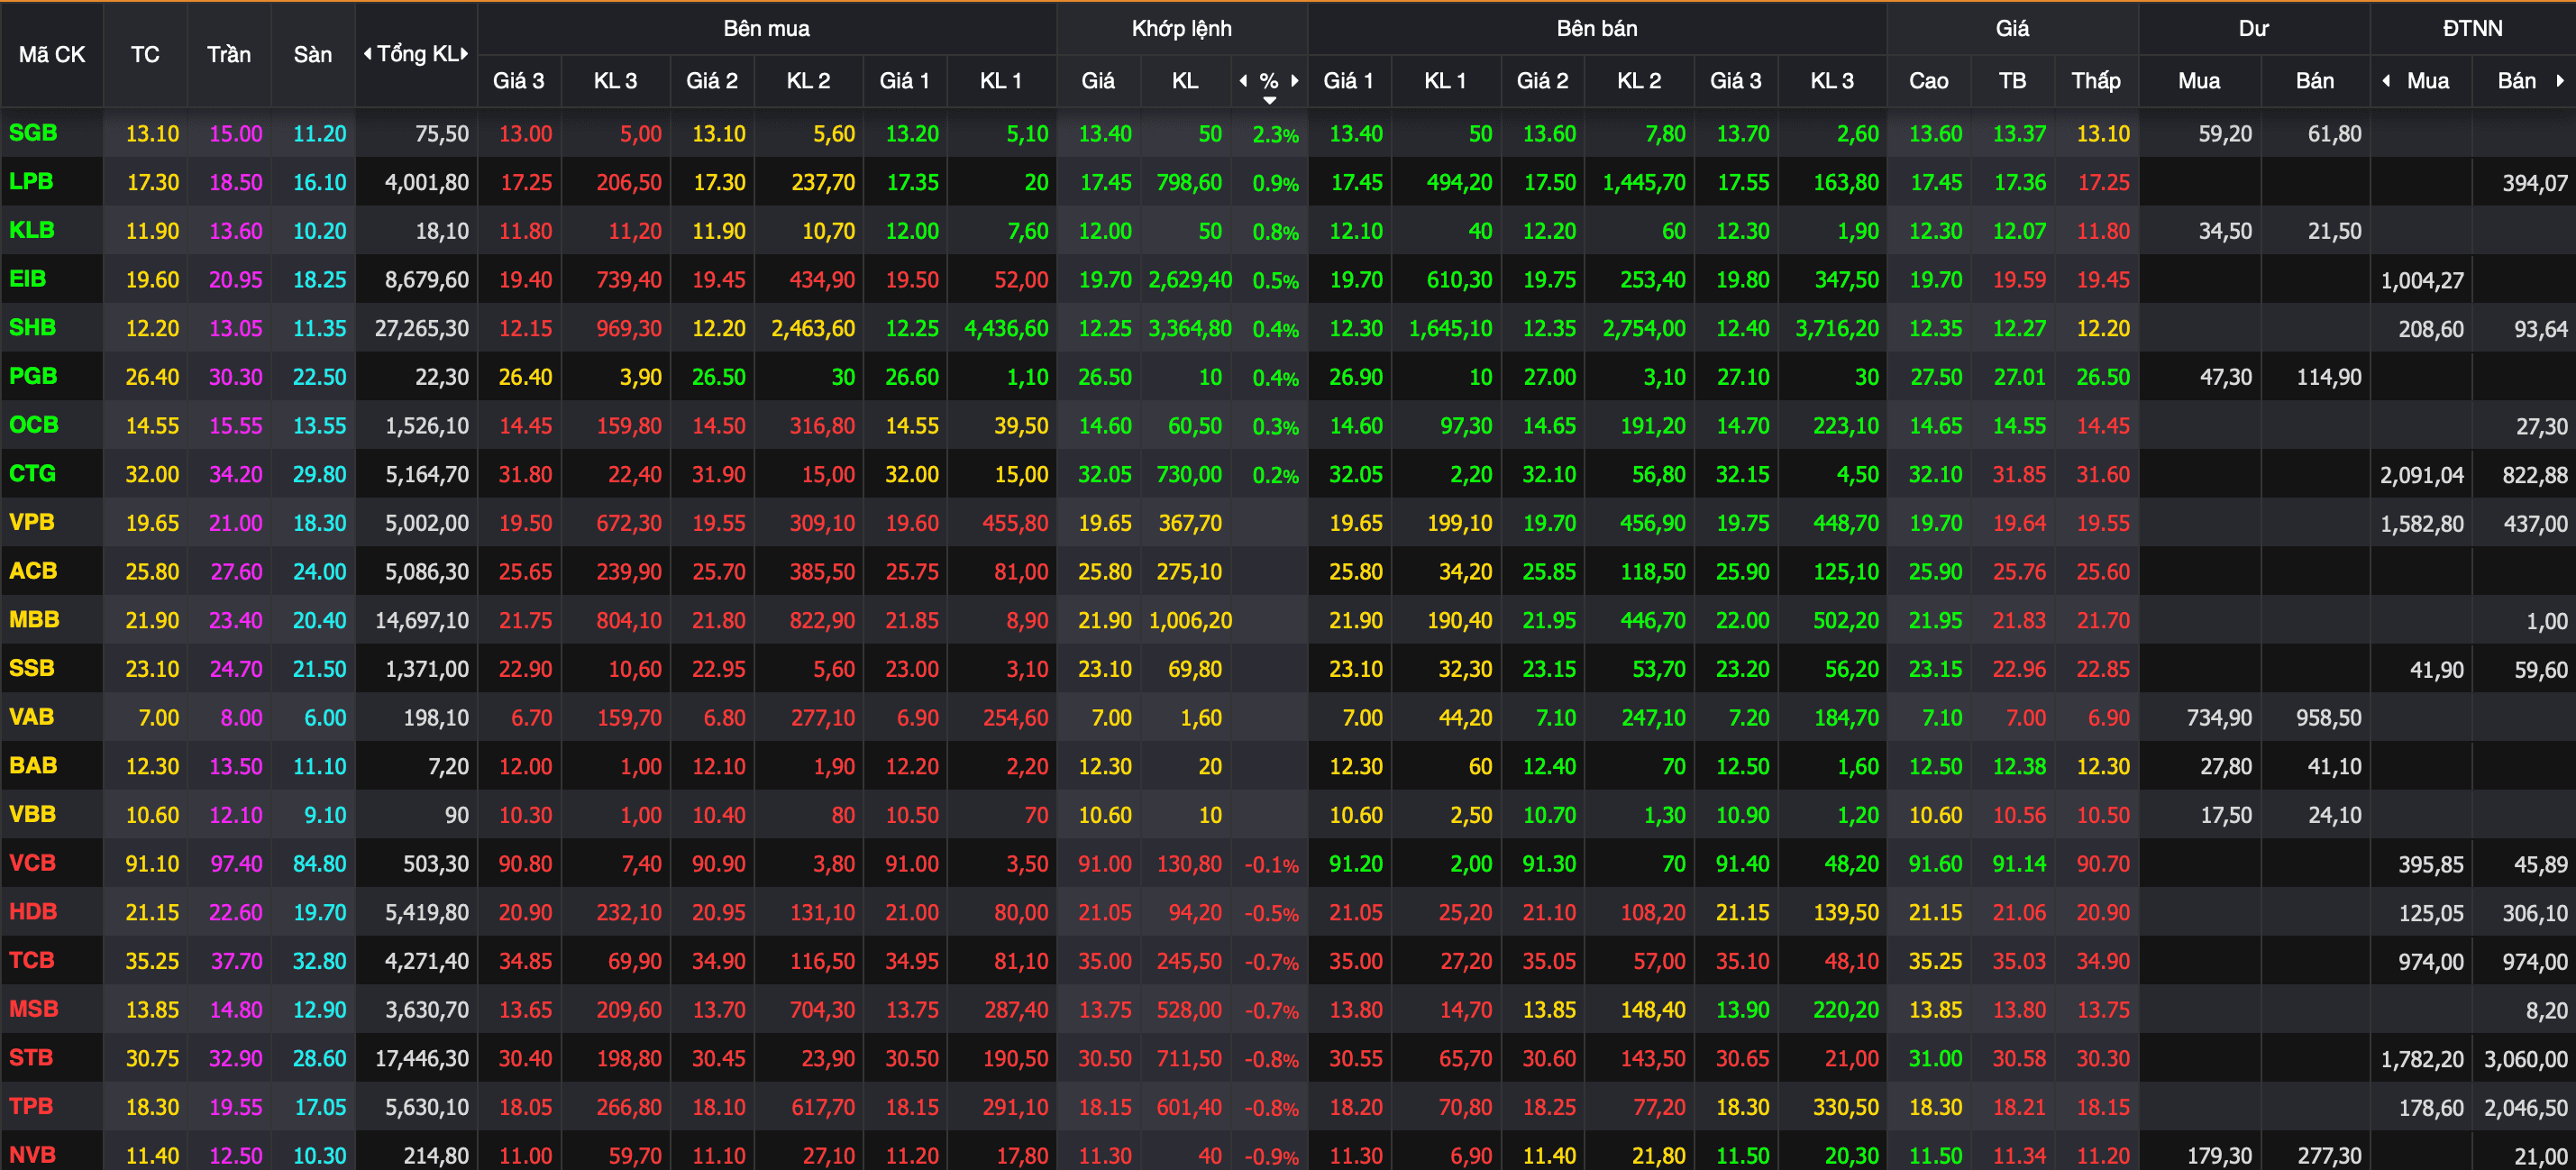Select the MSB ticker
Image resolution: width=2576 pixels, height=1170 pixels.
[x=34, y=1009]
